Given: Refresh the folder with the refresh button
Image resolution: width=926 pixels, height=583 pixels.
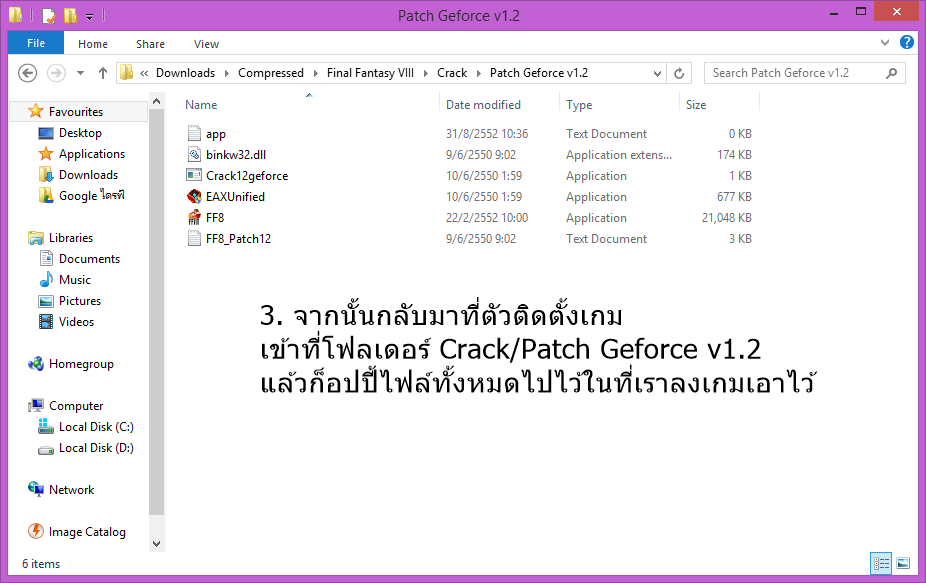Looking at the screenshot, I should pos(679,73).
